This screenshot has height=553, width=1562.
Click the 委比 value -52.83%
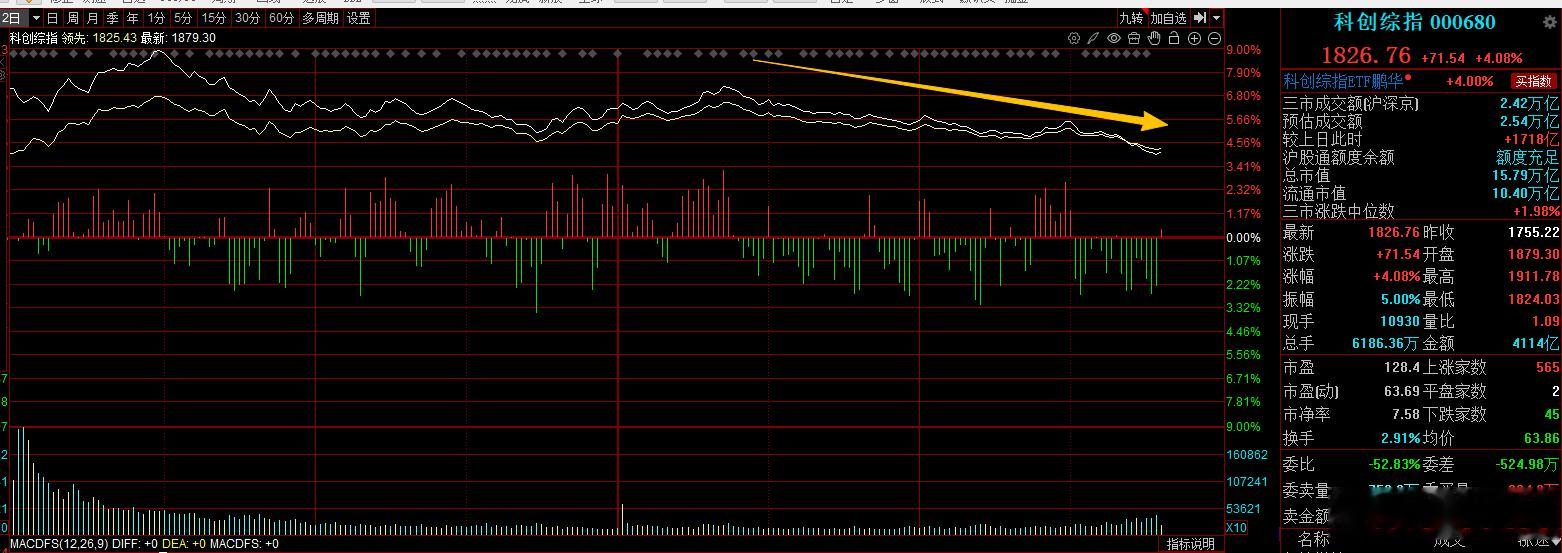tap(1394, 464)
